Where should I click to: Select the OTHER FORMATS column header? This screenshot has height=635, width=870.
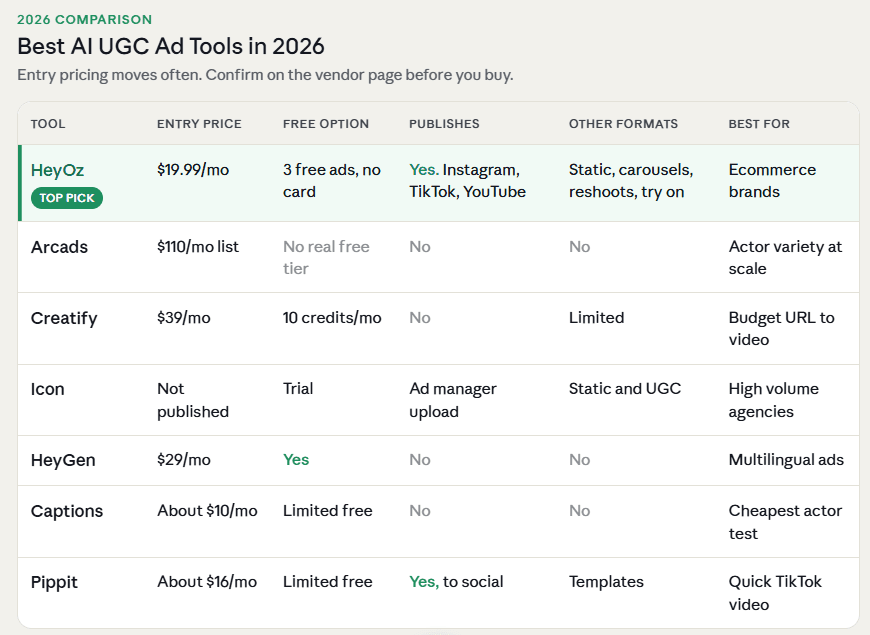(623, 124)
